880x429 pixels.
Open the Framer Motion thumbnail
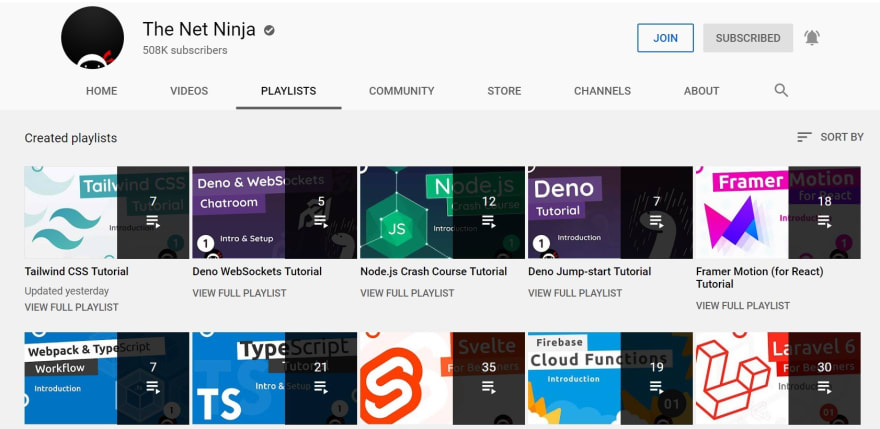778,212
